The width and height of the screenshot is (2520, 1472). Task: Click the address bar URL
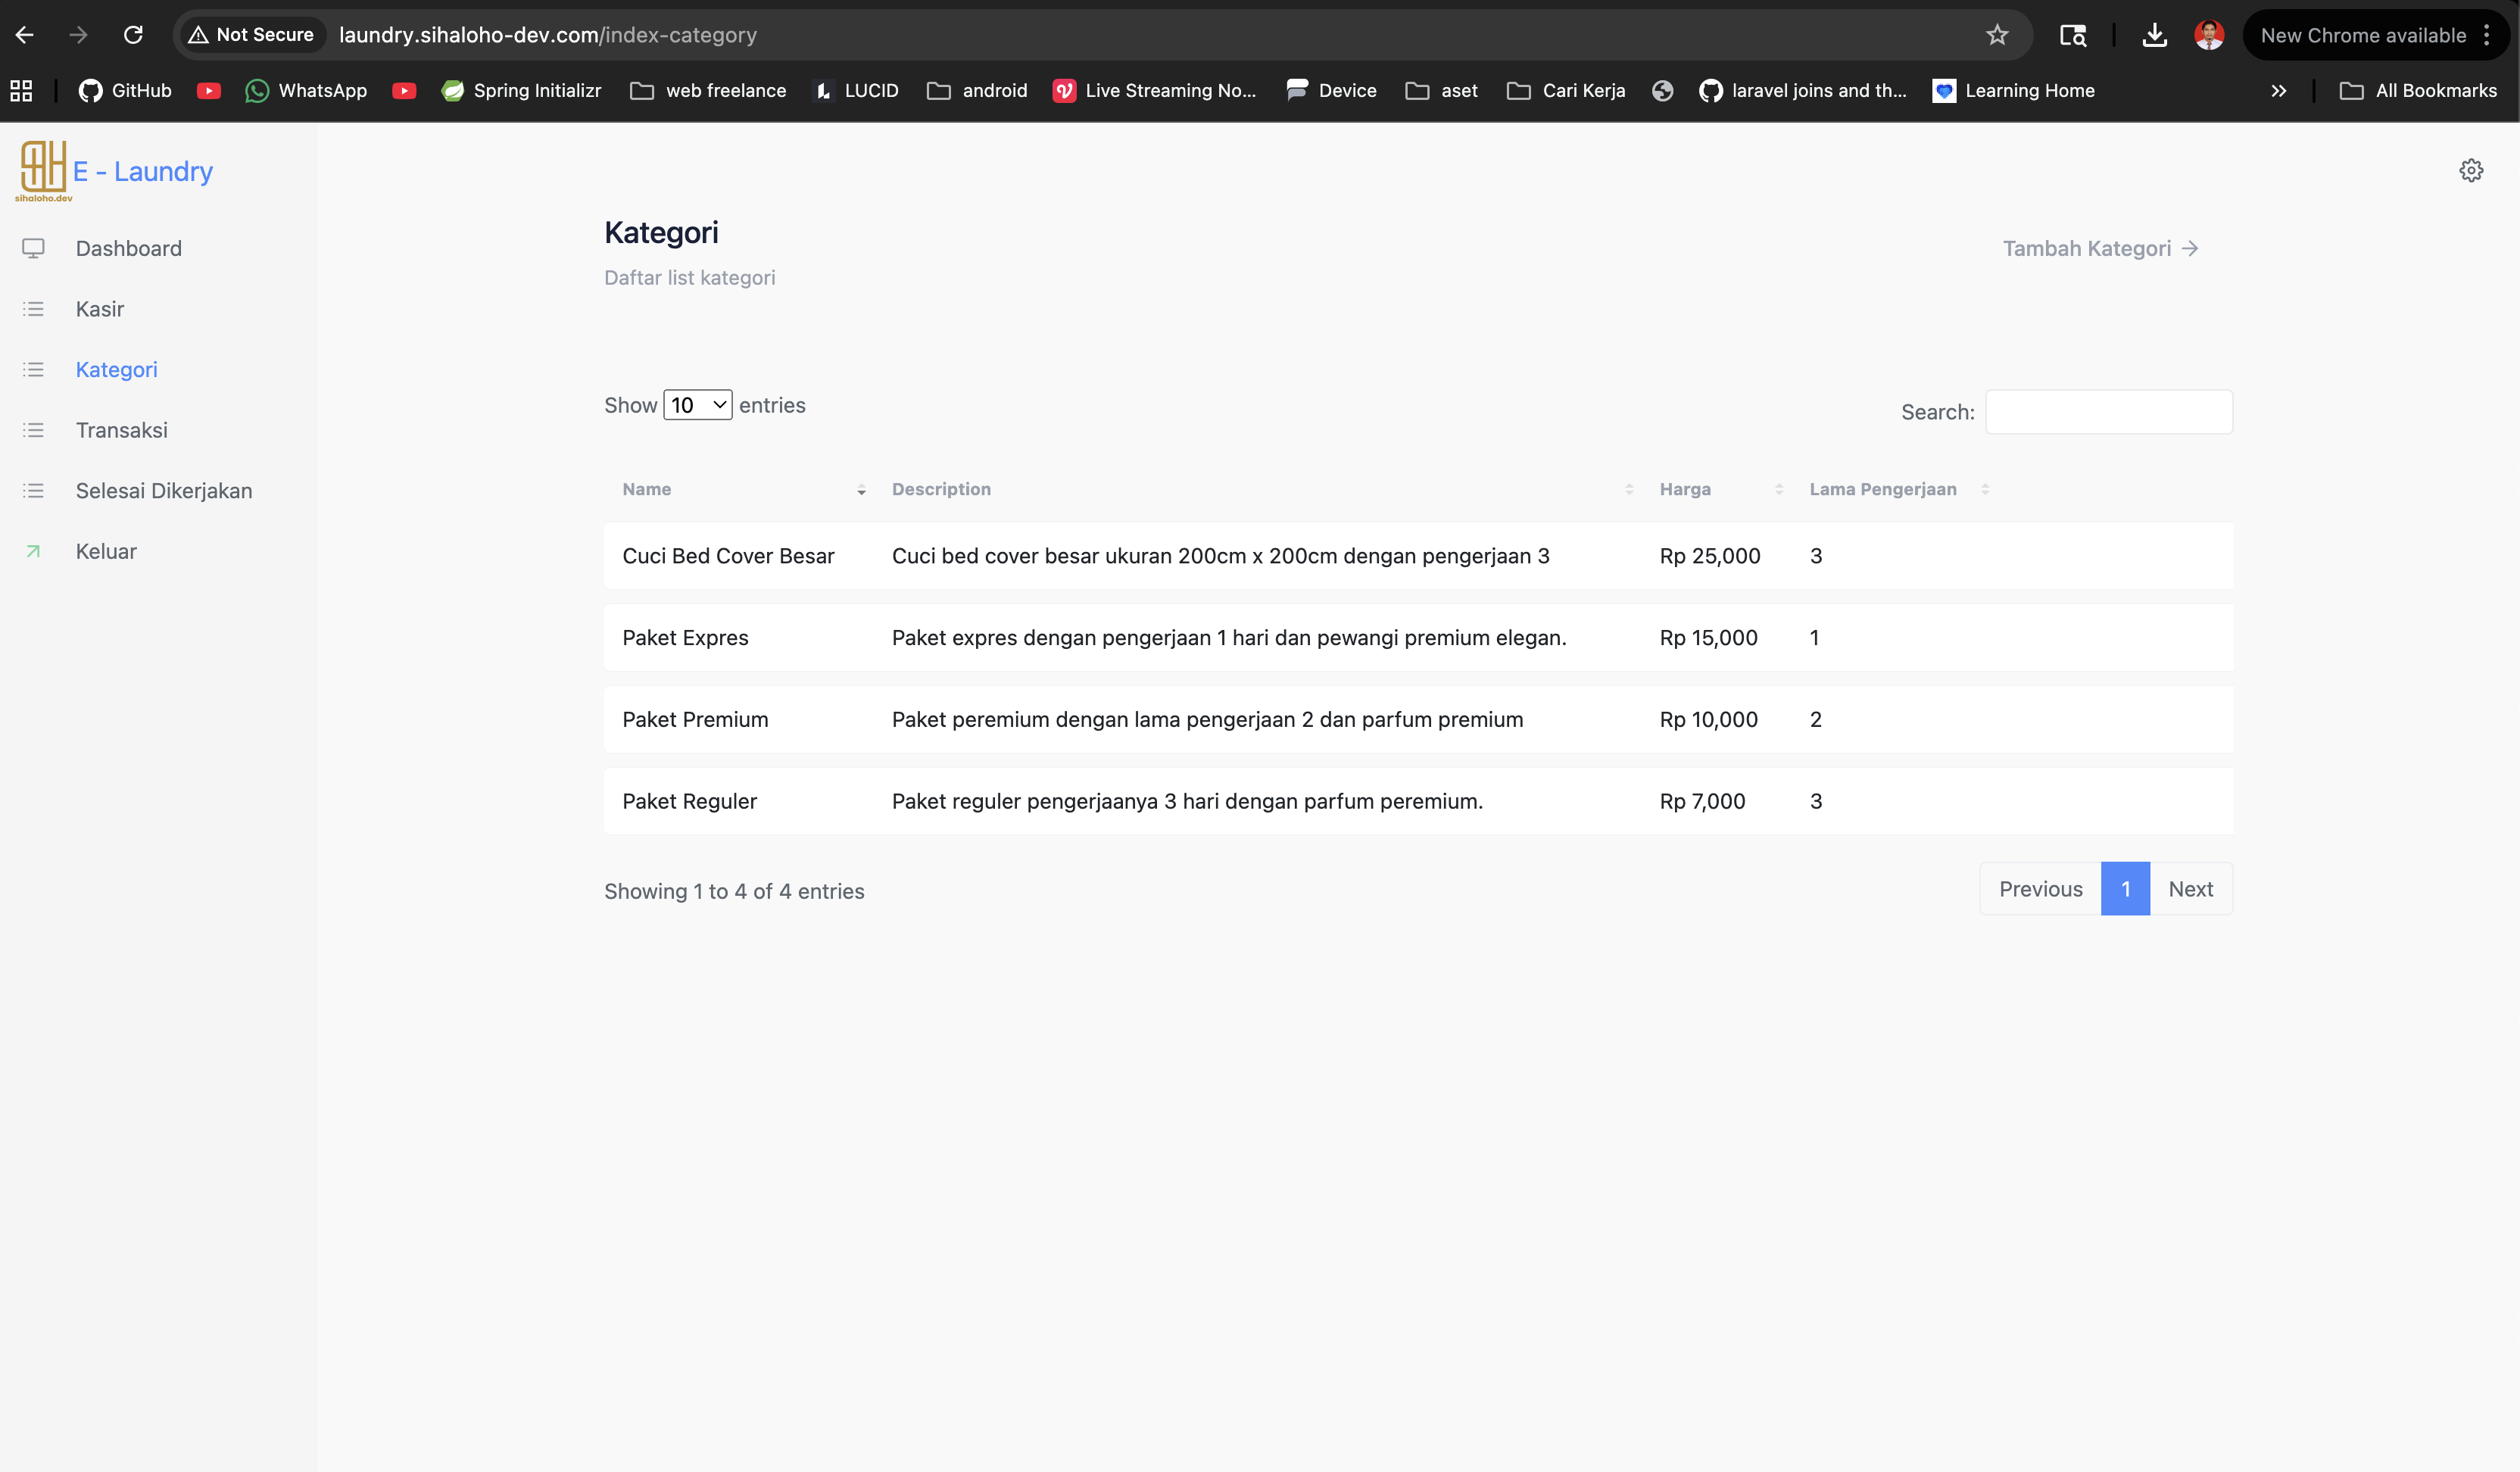click(548, 35)
